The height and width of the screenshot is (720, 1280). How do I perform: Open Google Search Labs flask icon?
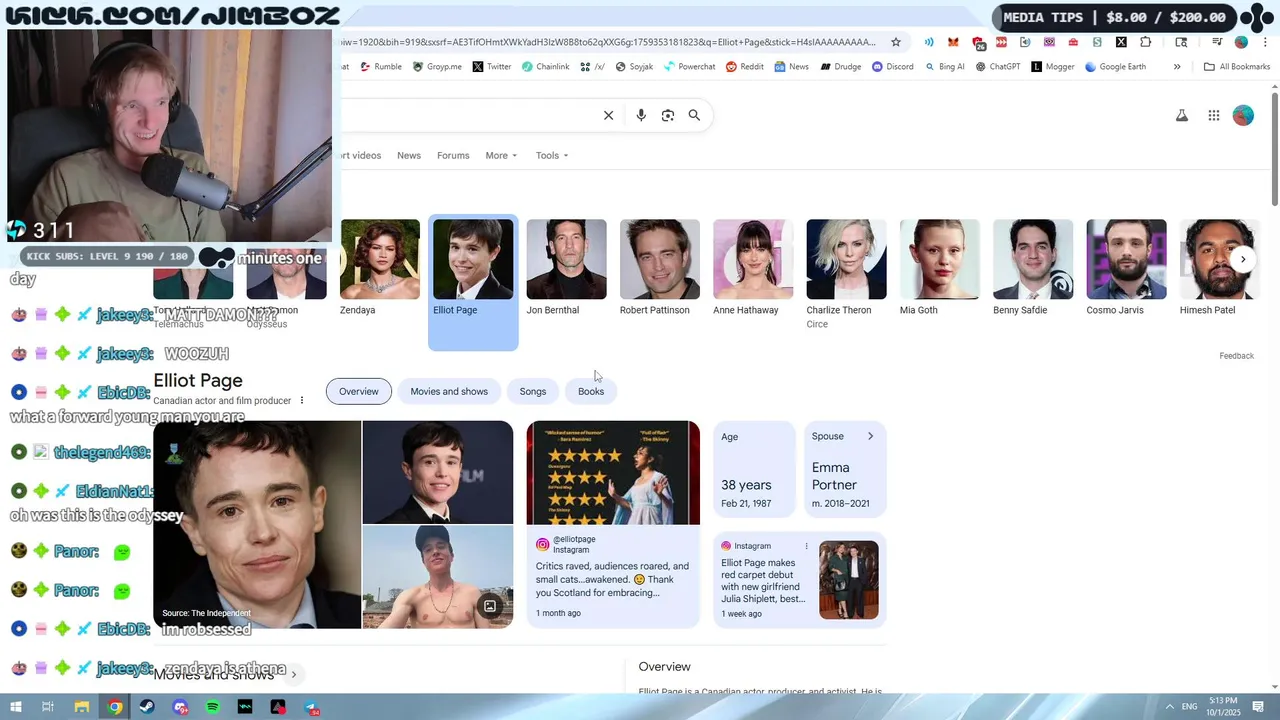1182,115
